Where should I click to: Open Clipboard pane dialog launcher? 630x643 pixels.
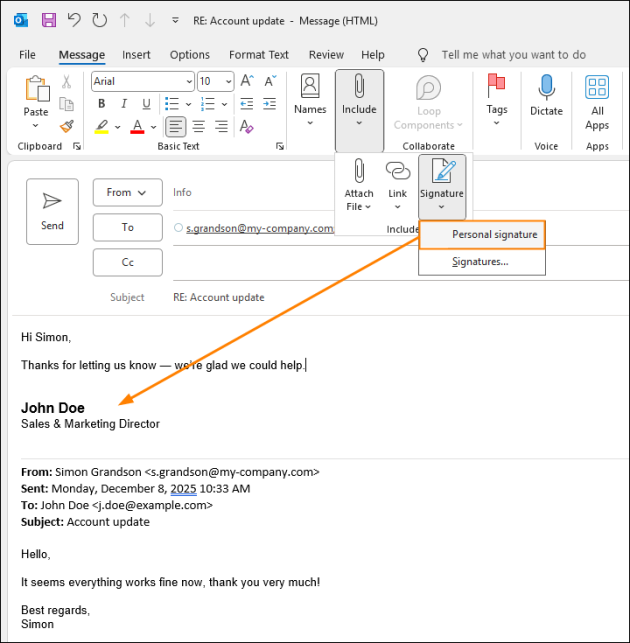pyautogui.click(x=77, y=146)
